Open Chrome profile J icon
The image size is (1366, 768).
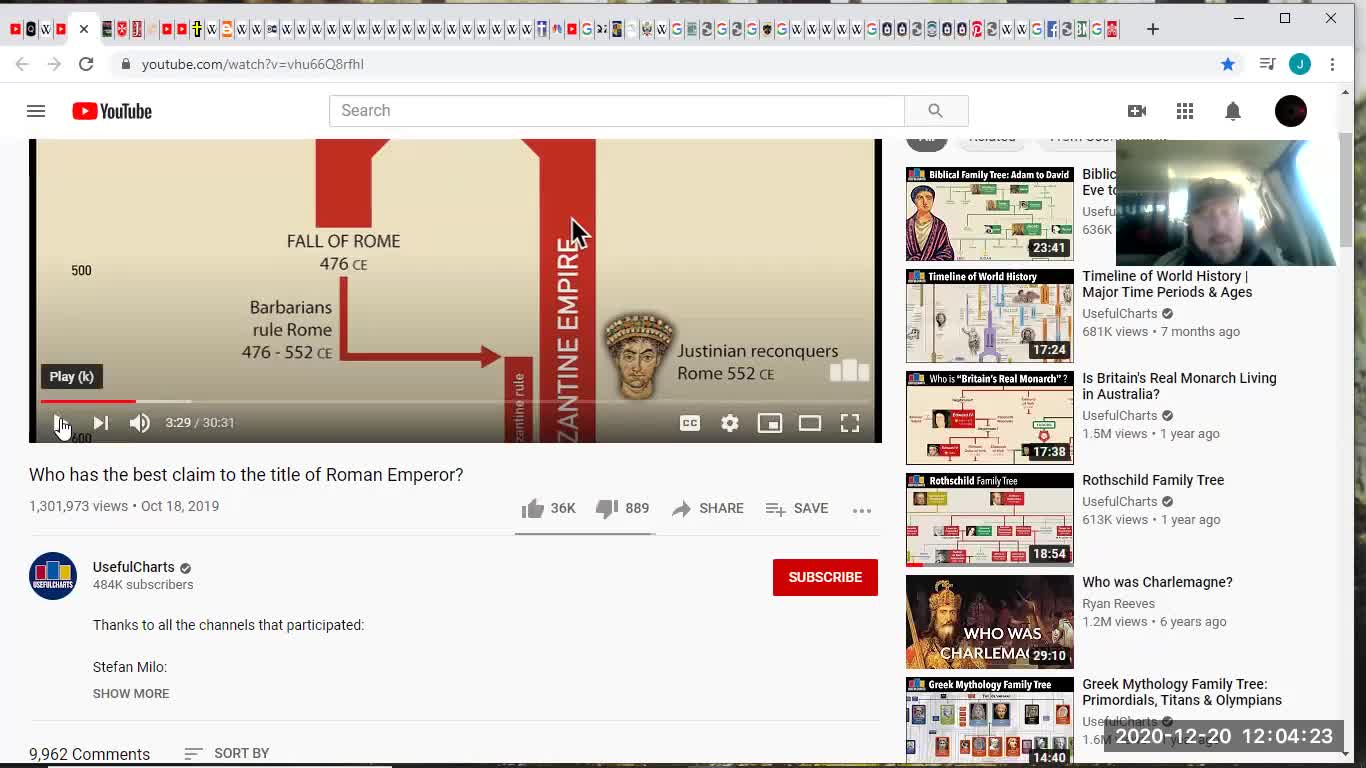pos(1300,64)
